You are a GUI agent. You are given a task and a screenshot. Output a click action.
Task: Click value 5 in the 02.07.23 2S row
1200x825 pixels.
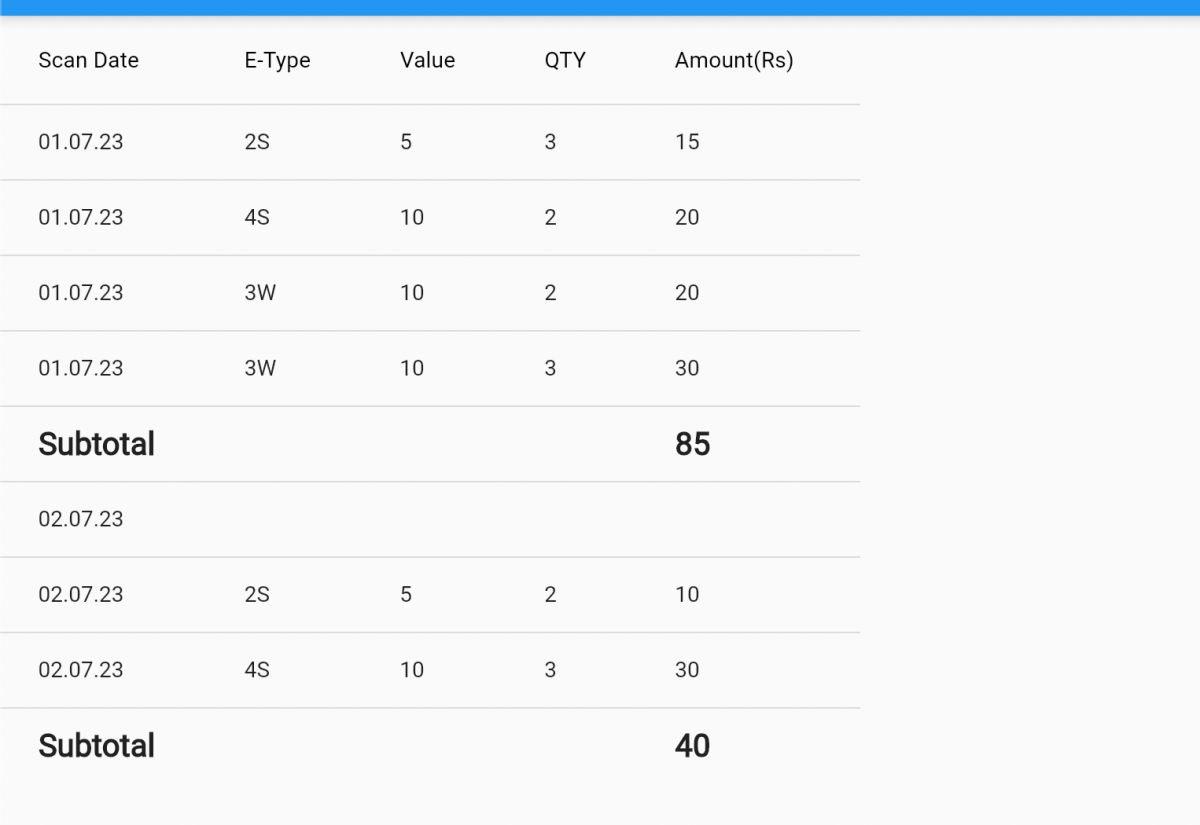[x=406, y=594]
